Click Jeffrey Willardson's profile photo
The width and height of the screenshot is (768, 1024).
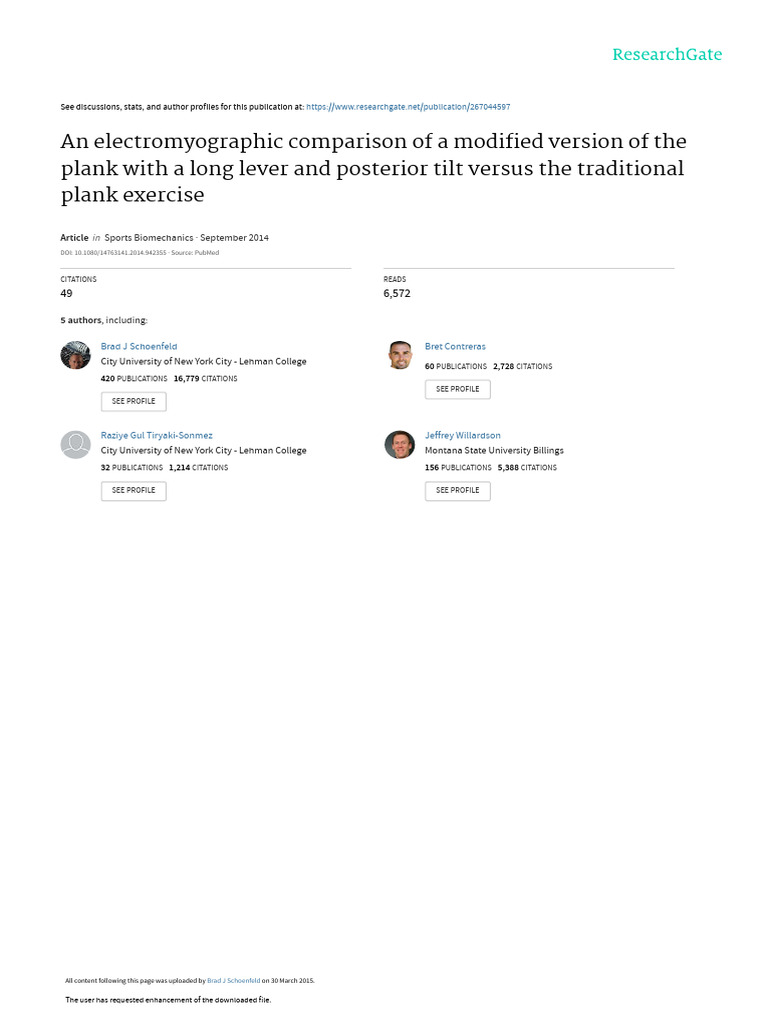[x=400, y=444]
